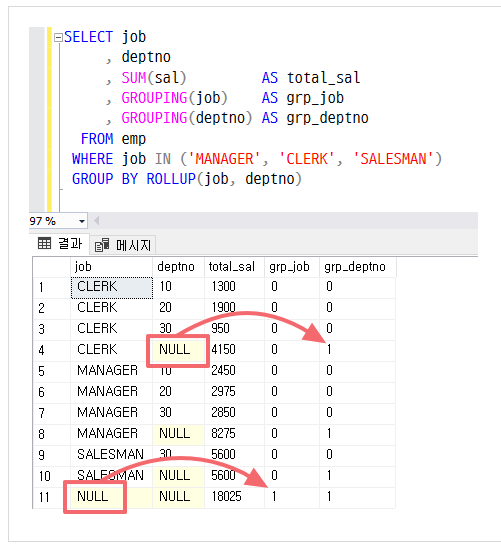This screenshot has width=501, height=555.
Task: Click the NULL deptno cell in row 10
Action: click(x=178, y=476)
